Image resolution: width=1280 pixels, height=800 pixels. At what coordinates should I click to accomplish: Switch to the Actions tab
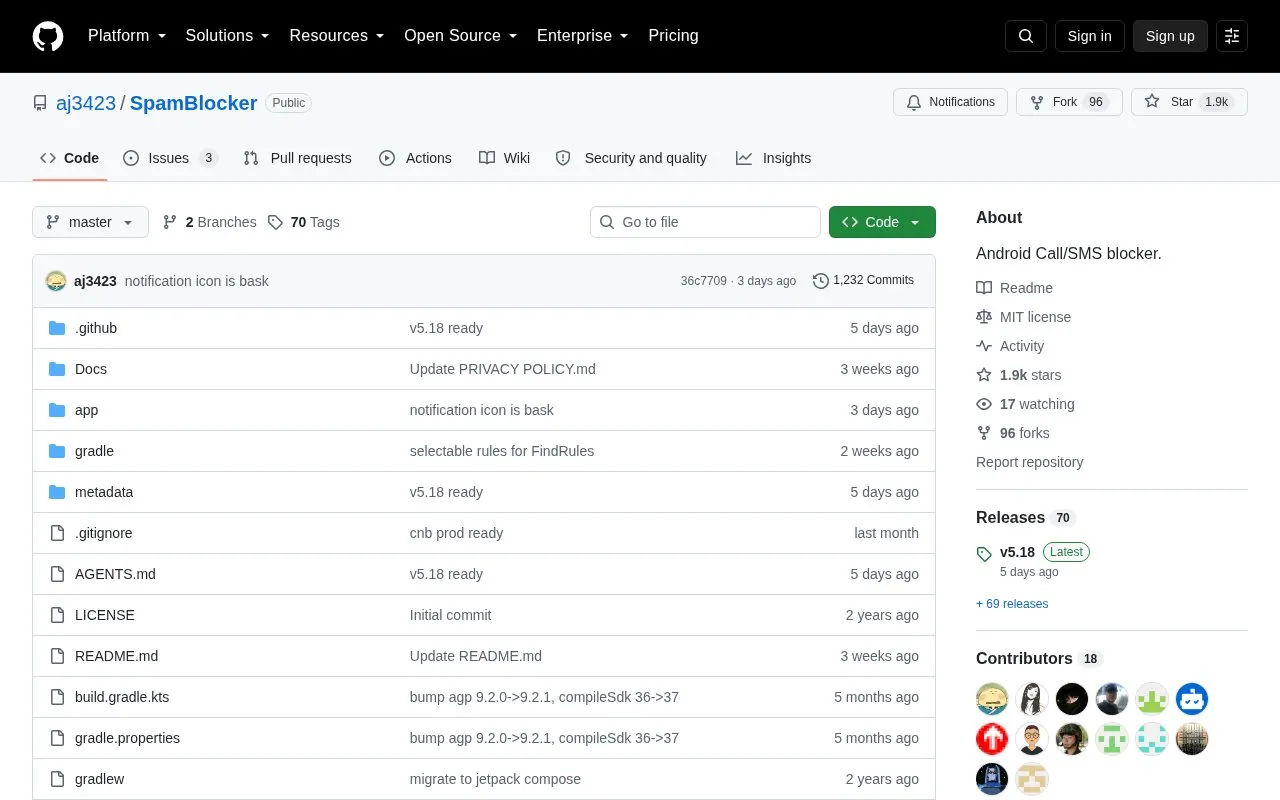[415, 158]
